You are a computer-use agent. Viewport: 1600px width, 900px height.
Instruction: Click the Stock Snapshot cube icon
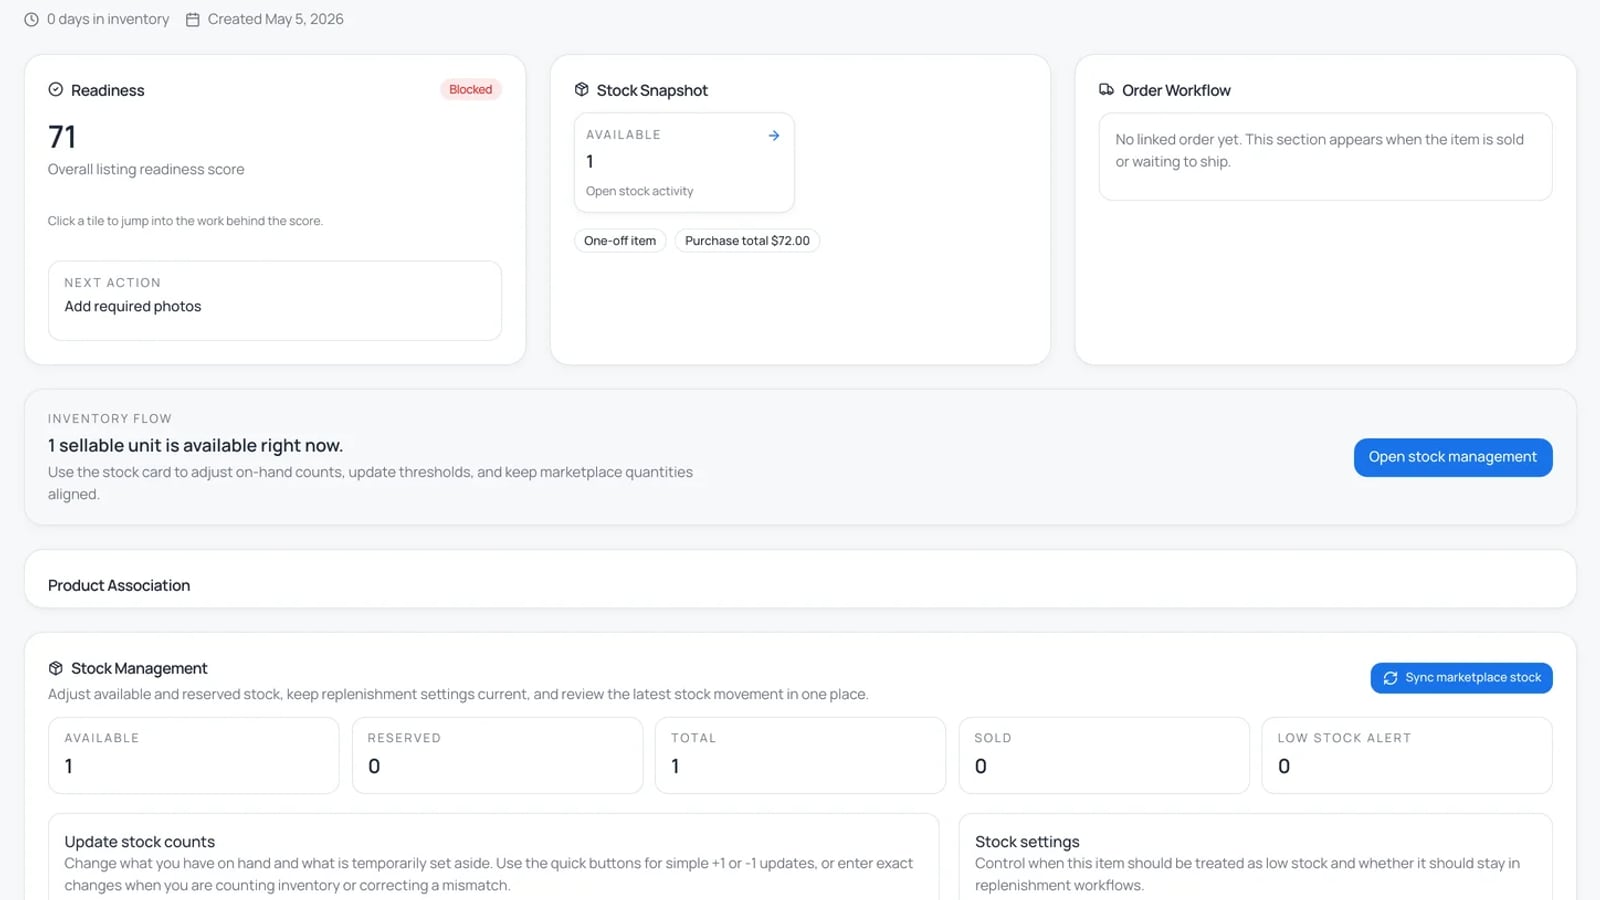582,90
